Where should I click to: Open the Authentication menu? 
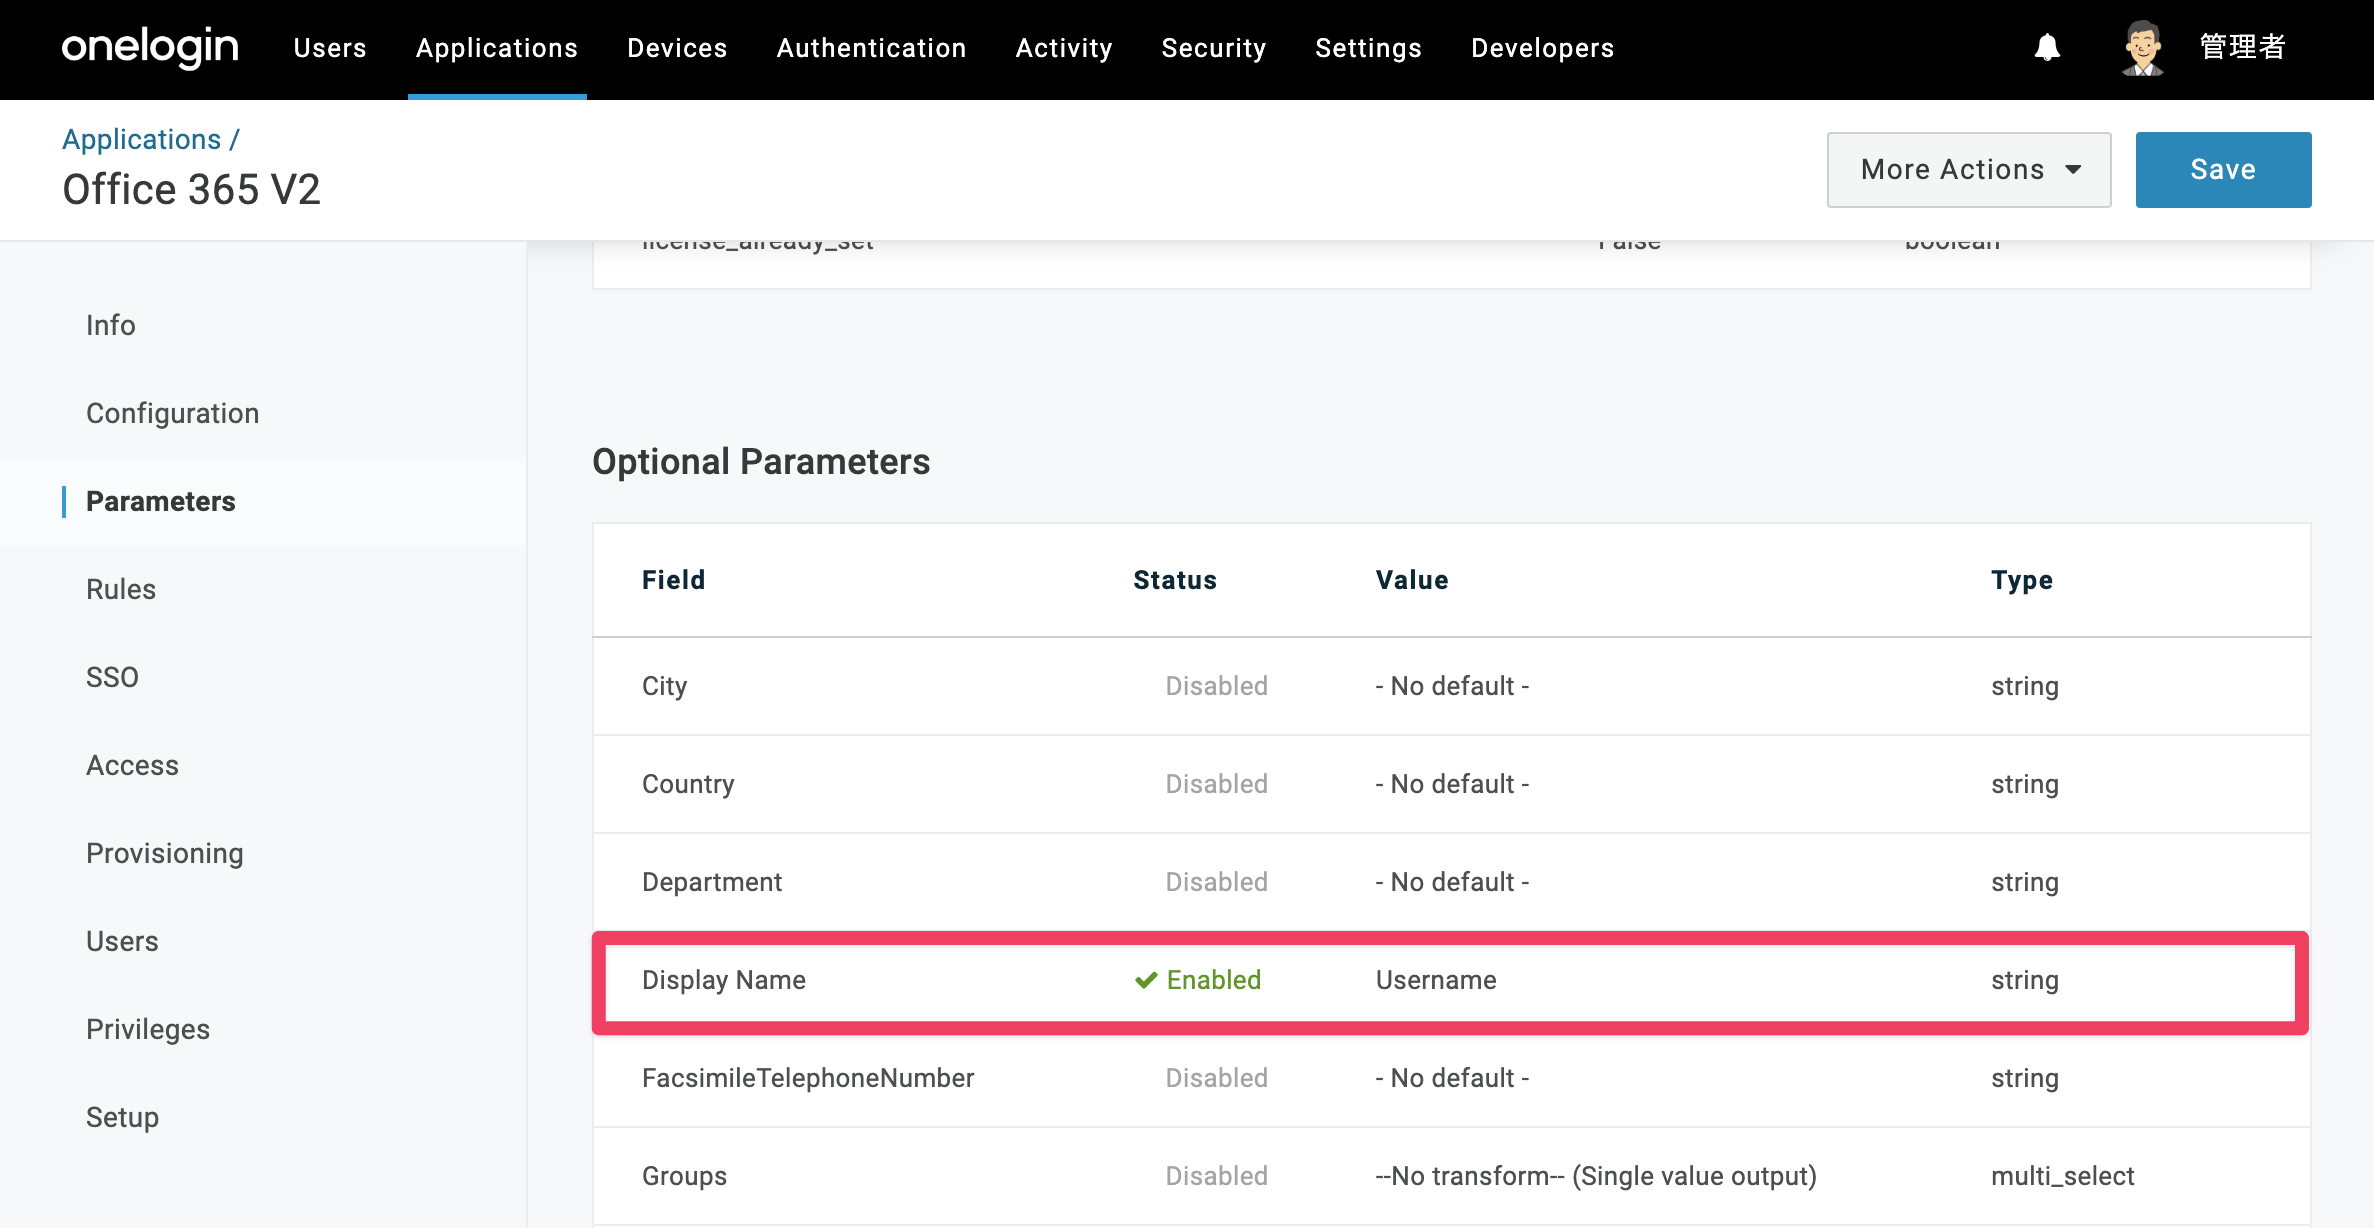(871, 48)
